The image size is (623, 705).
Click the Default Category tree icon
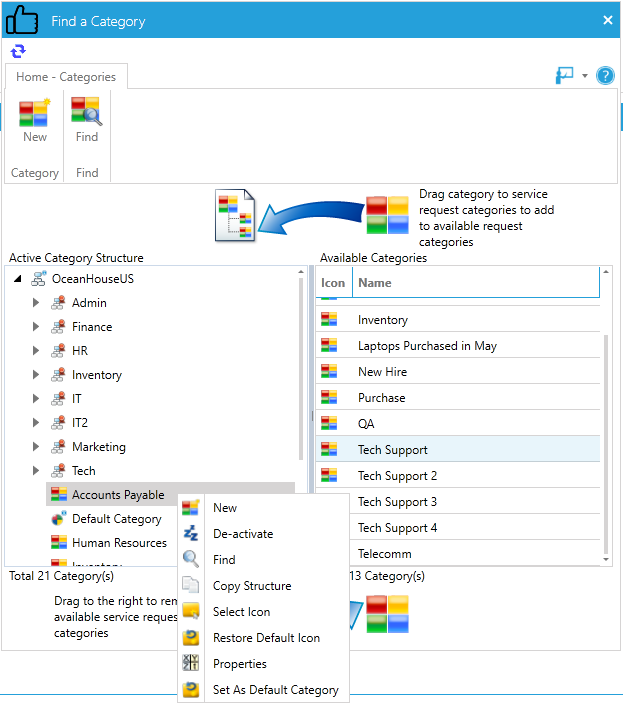pos(59,519)
